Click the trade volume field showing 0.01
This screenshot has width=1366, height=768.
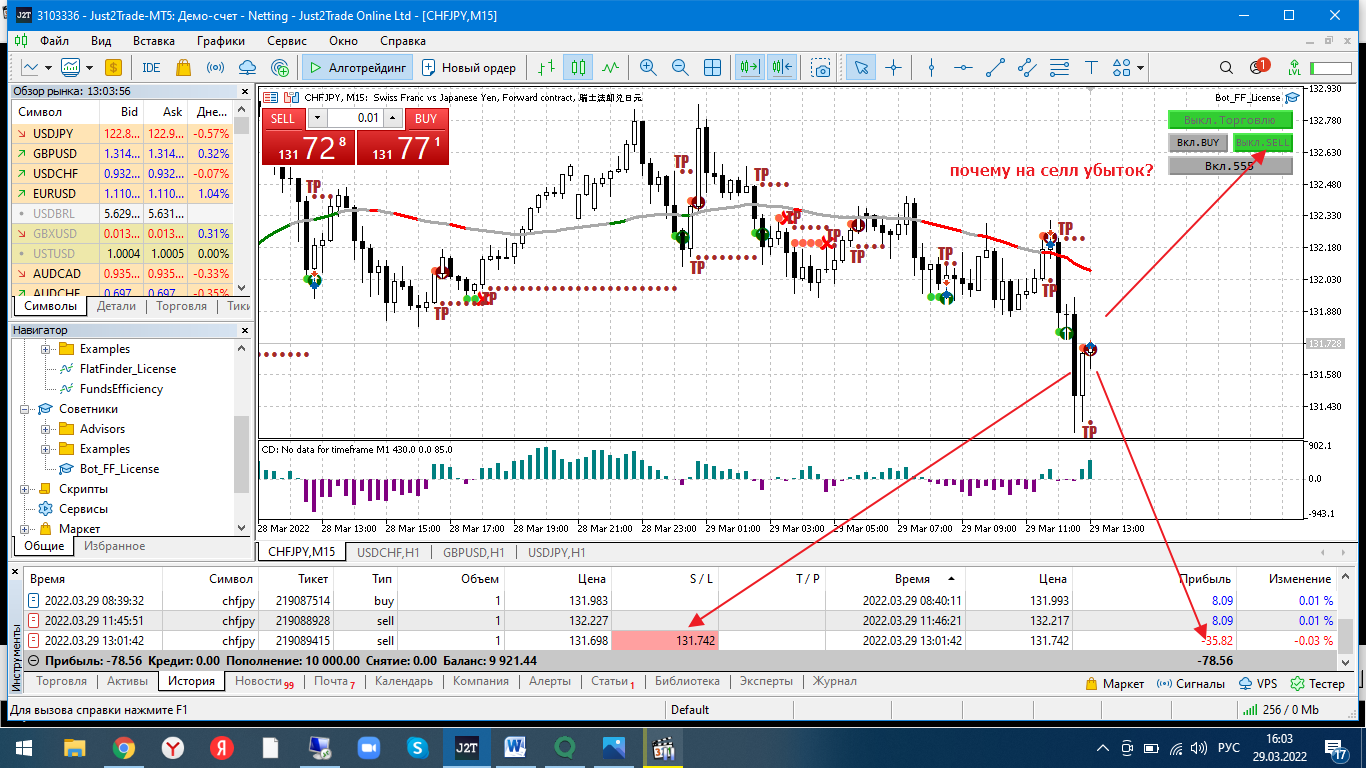point(356,118)
